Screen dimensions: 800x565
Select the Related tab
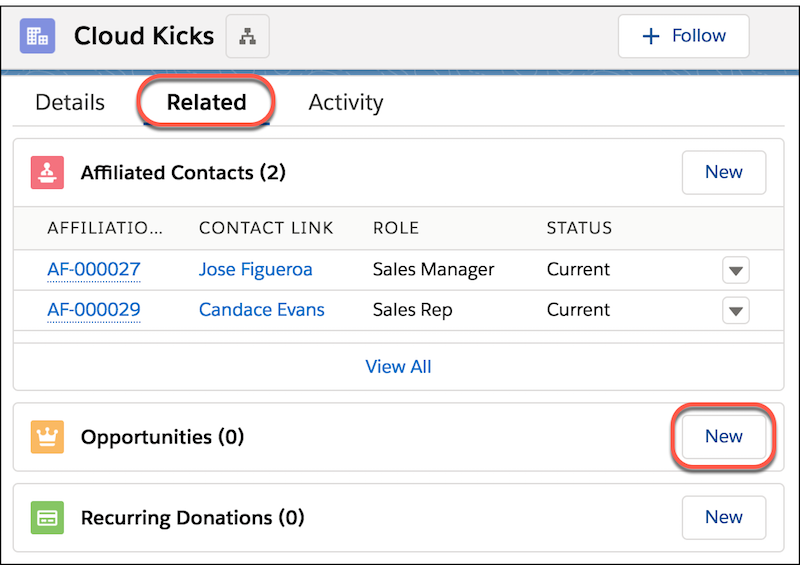[207, 102]
